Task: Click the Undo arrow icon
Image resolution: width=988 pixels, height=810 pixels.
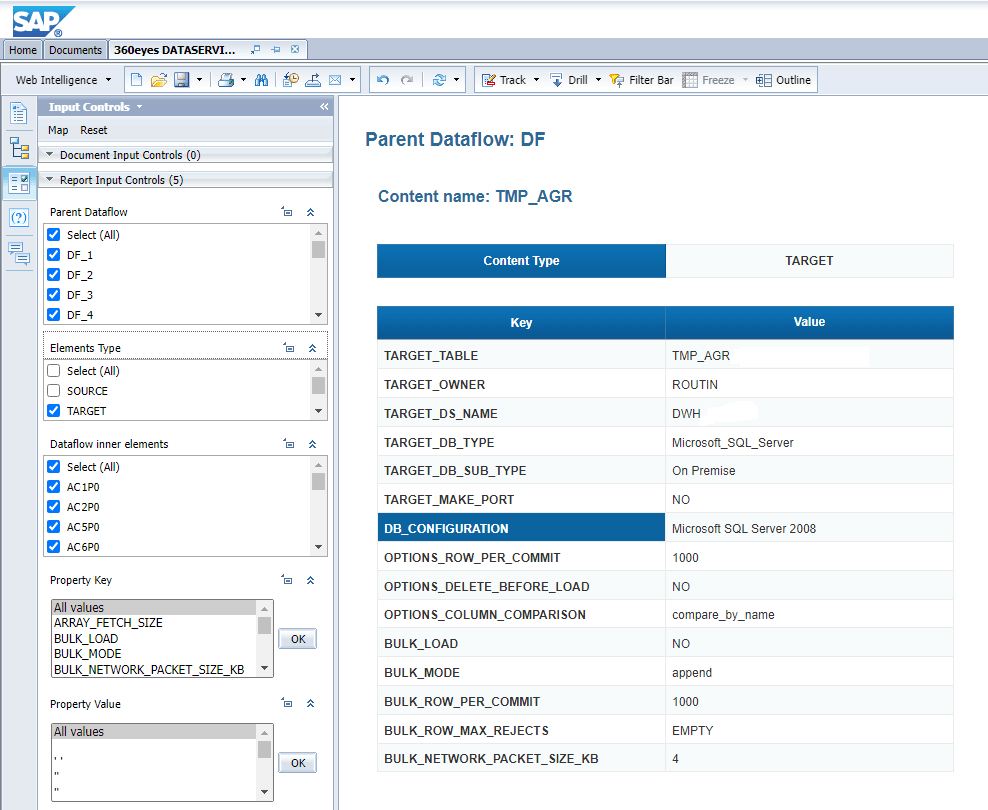Action: pos(382,80)
